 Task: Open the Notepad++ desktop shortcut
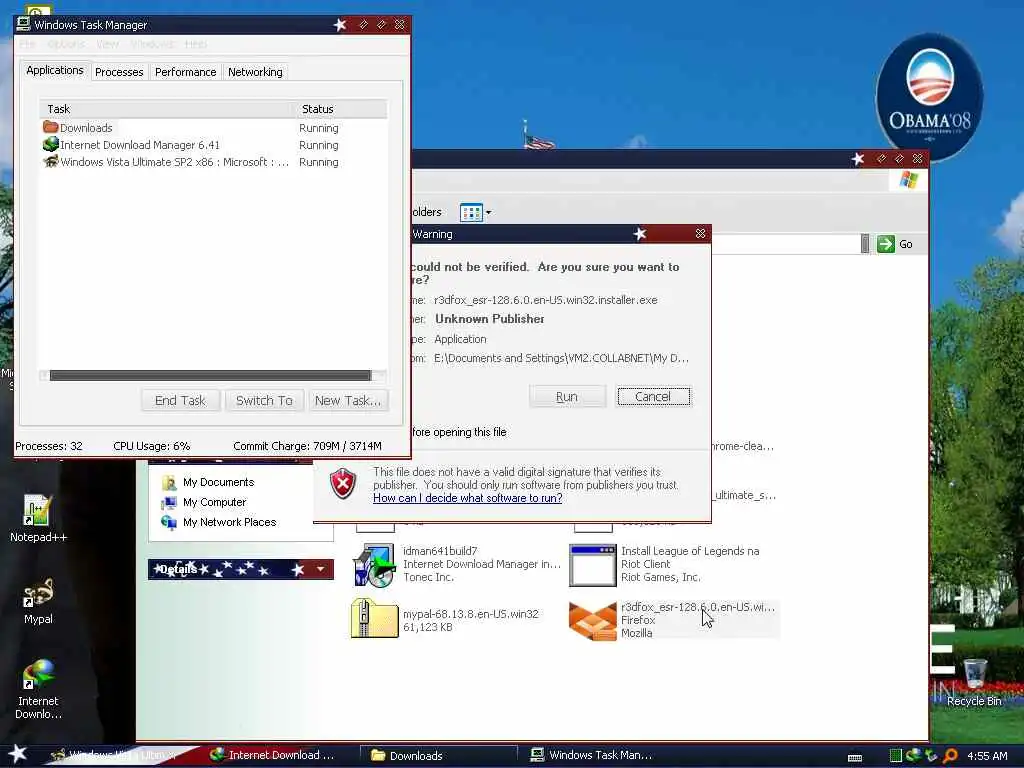[x=37, y=519]
